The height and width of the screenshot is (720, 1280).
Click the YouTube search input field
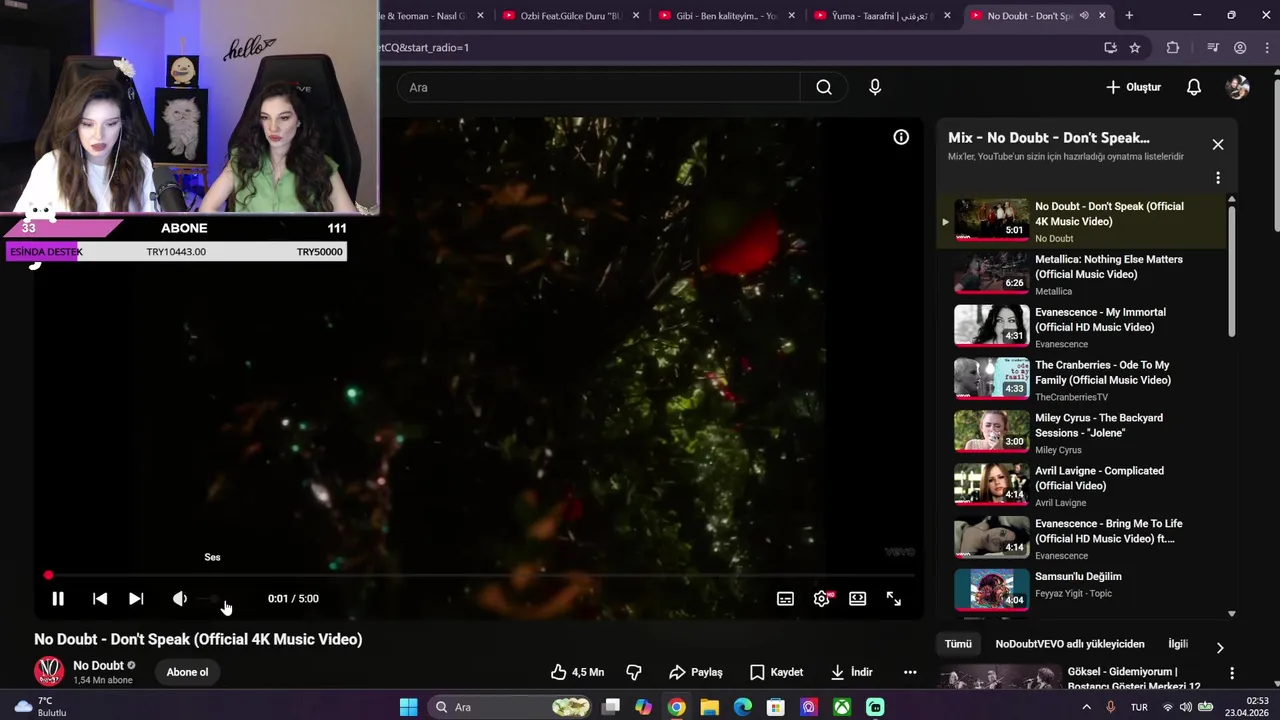(598, 87)
